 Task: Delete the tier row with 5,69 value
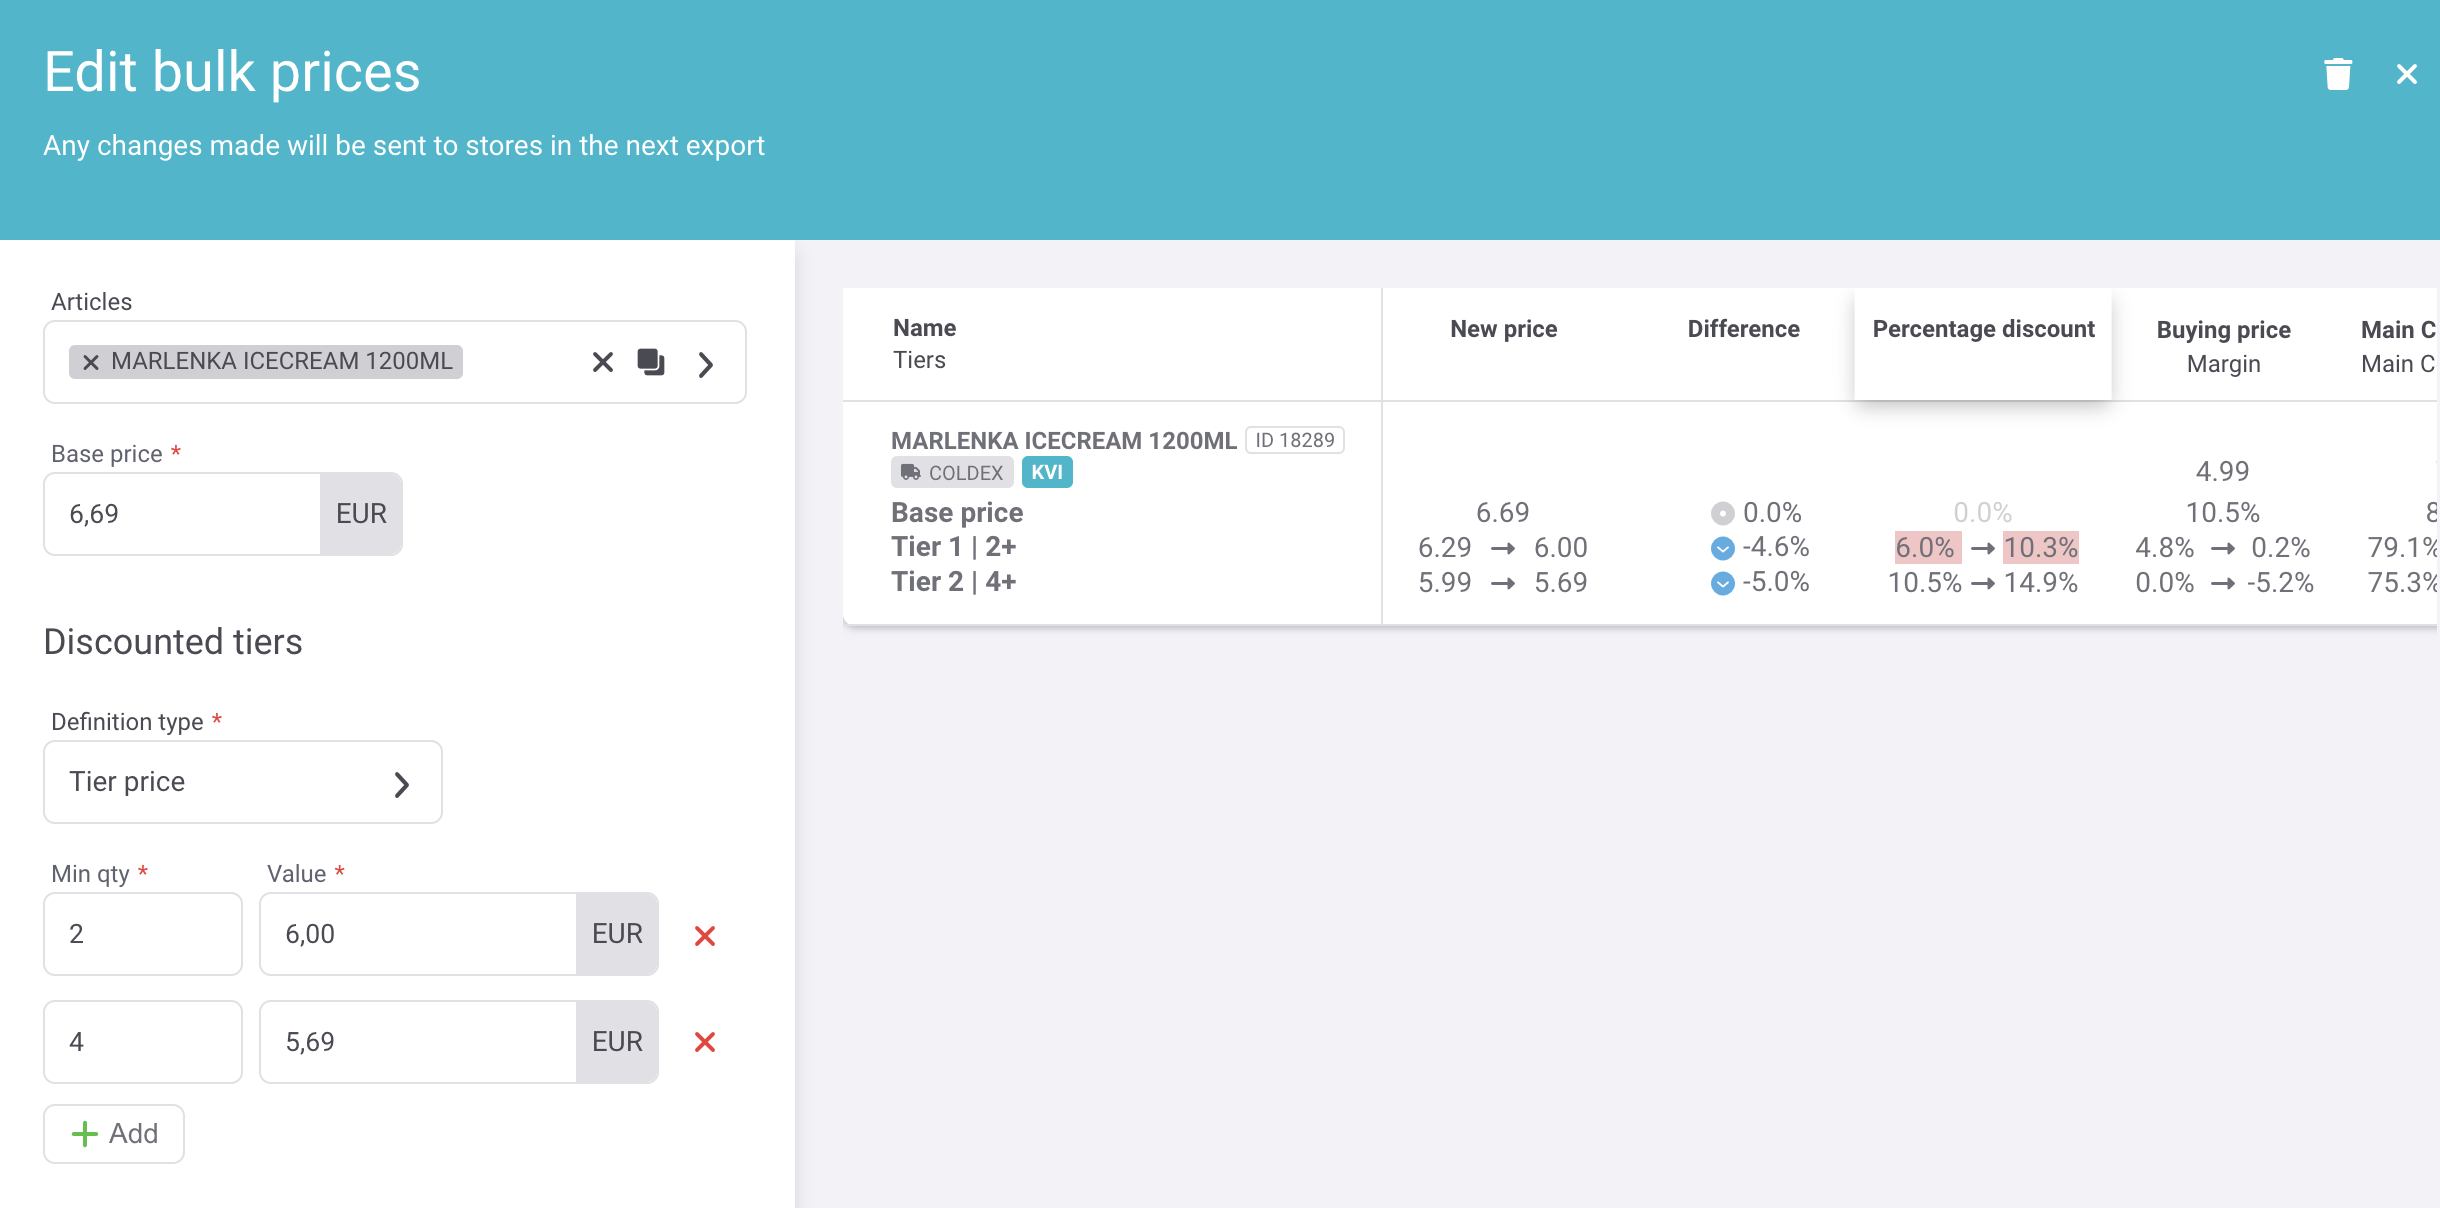pos(705,1042)
